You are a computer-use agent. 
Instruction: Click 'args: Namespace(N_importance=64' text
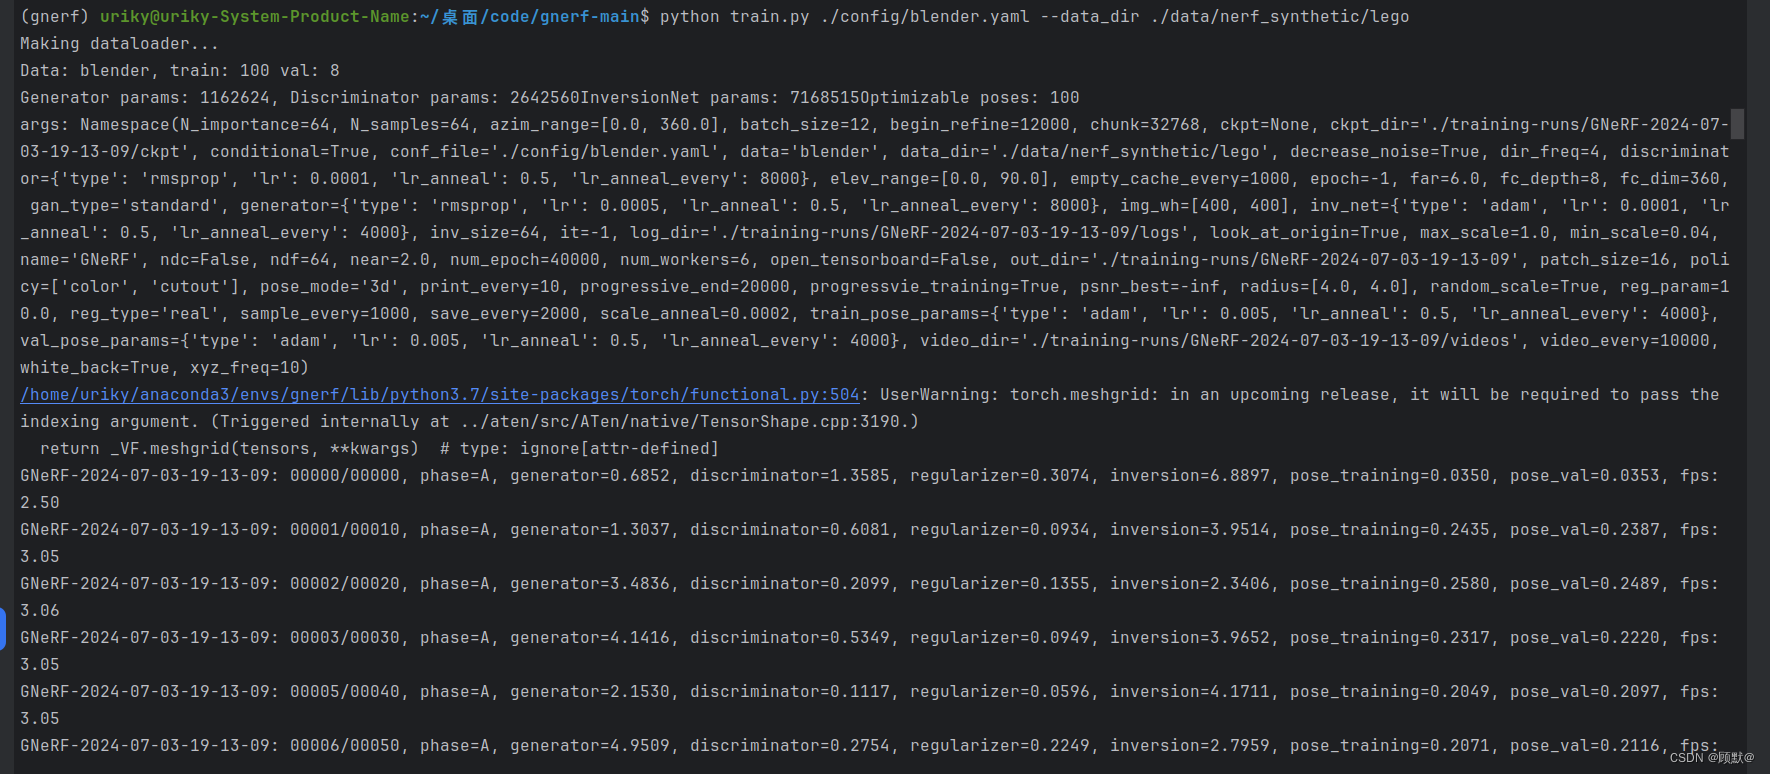175,125
